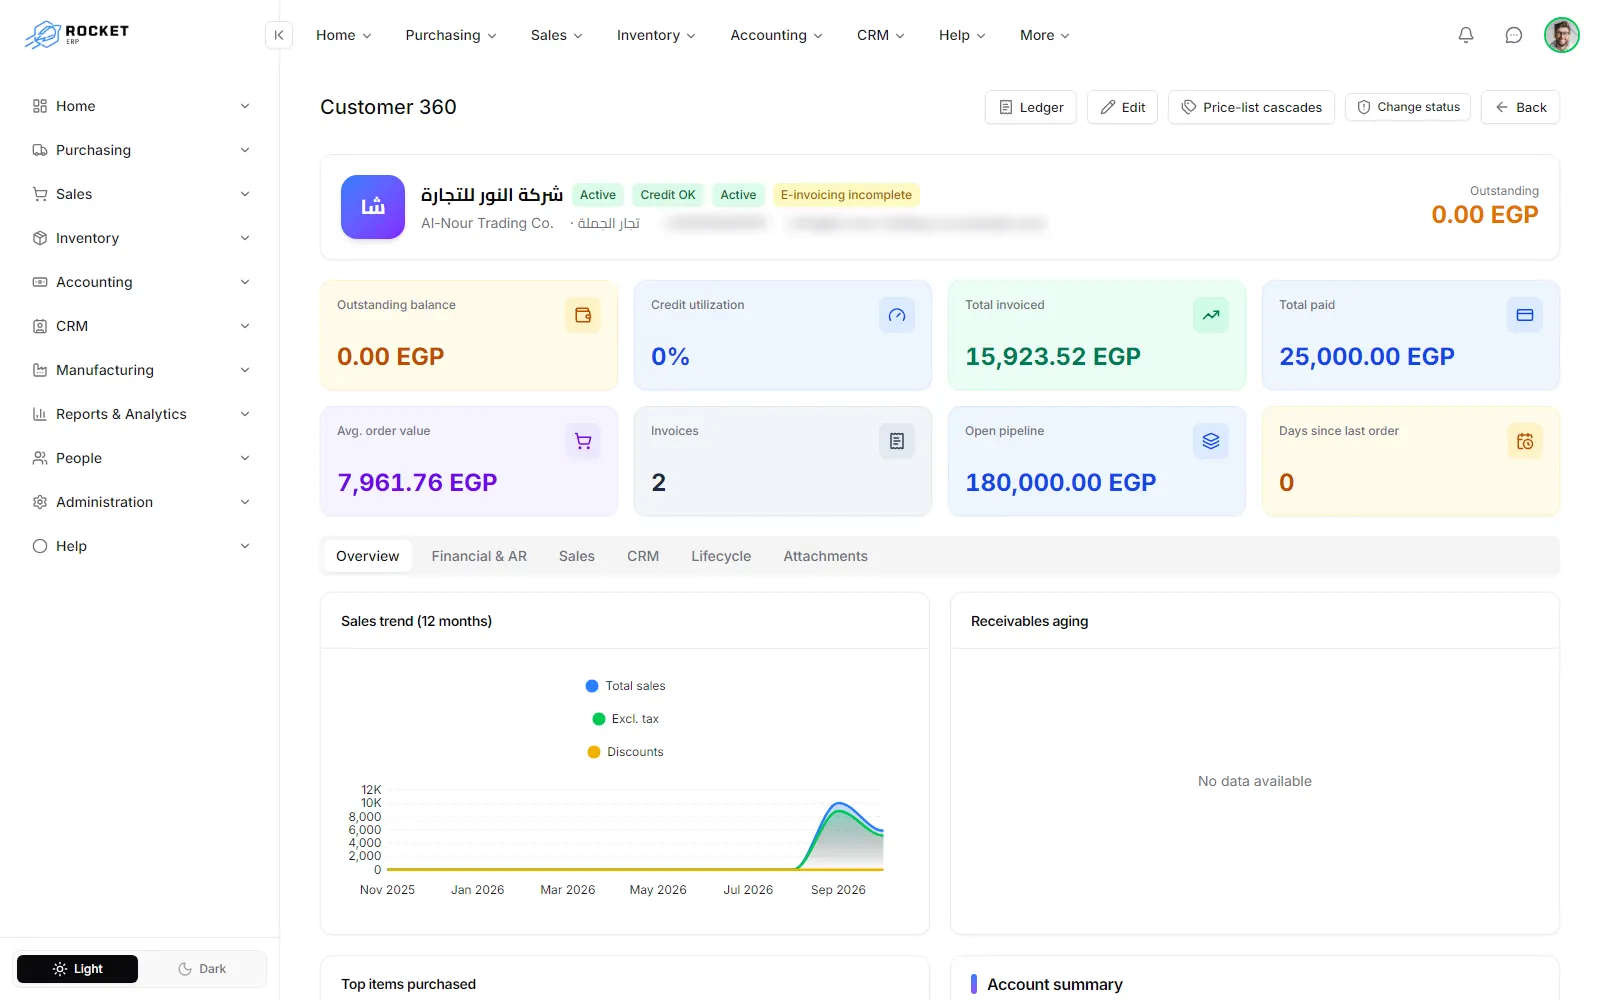Image resolution: width=1600 pixels, height=1000 pixels.
Task: Toggle the Total sales legend series
Action: click(x=625, y=686)
